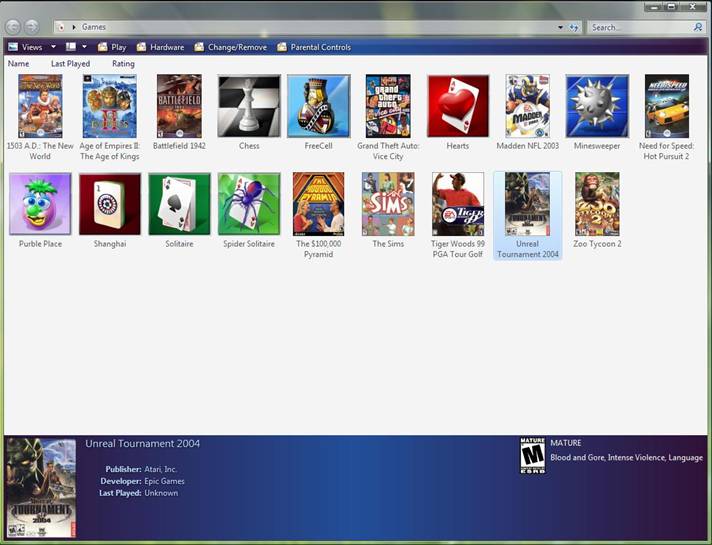
Task: Open the layout pane dropdown arrow
Action: 84,47
